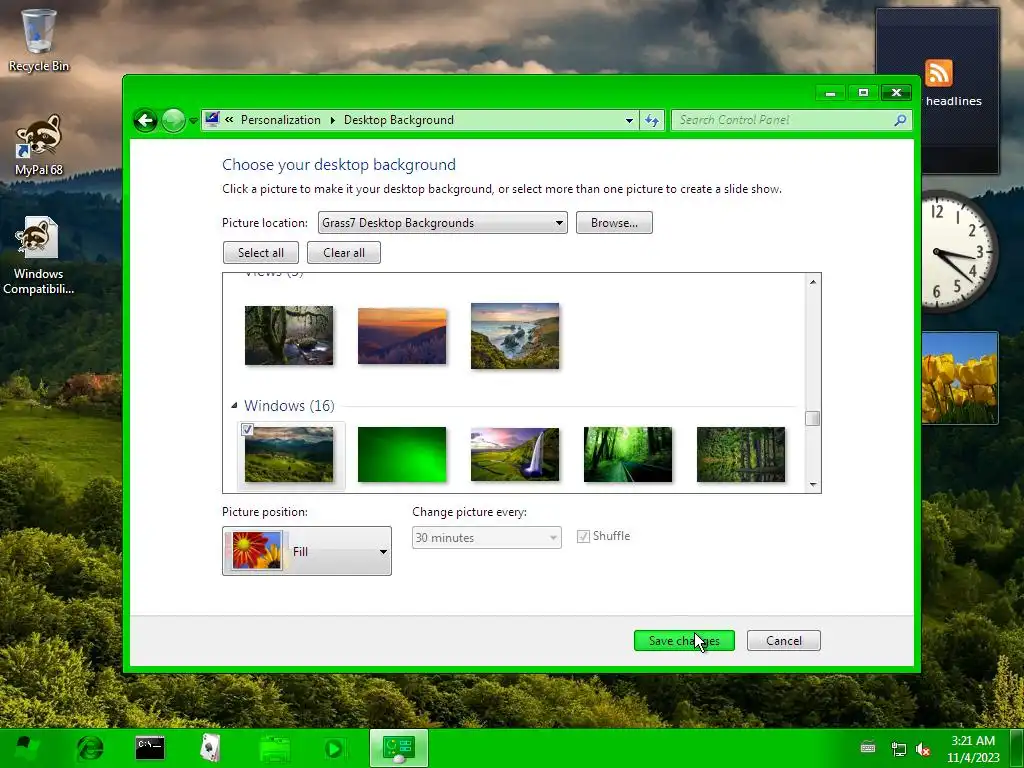Viewport: 1024px width, 768px height.
Task: Uncheck the green hills wallpaper checkbox
Action: click(x=247, y=429)
